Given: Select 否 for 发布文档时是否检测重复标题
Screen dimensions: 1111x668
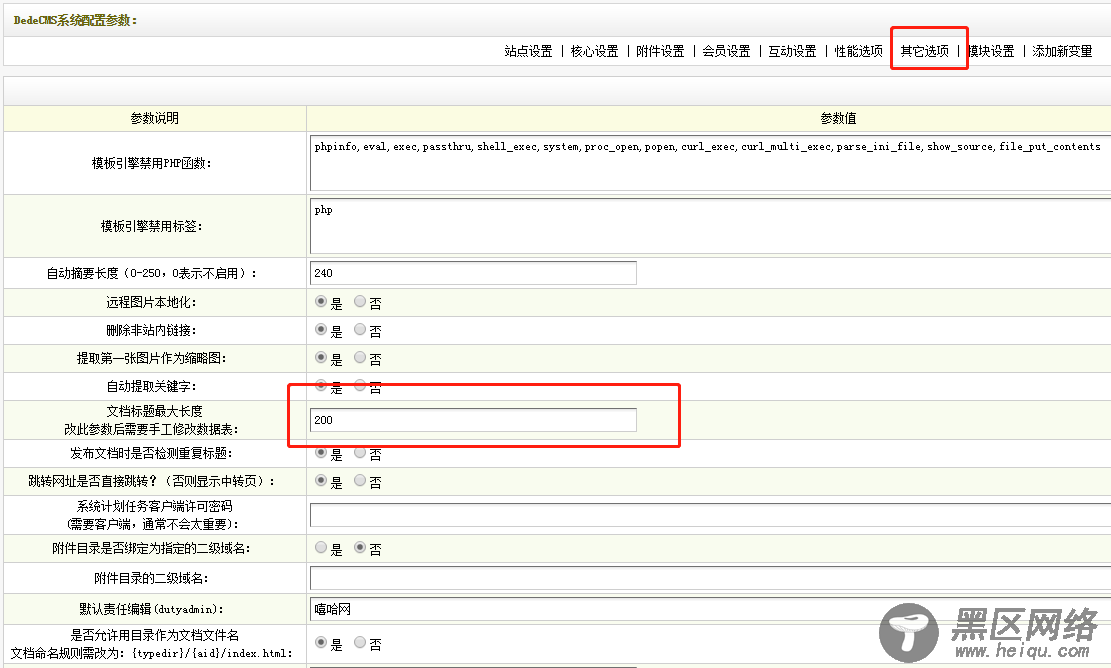Looking at the screenshot, I should 360,453.
